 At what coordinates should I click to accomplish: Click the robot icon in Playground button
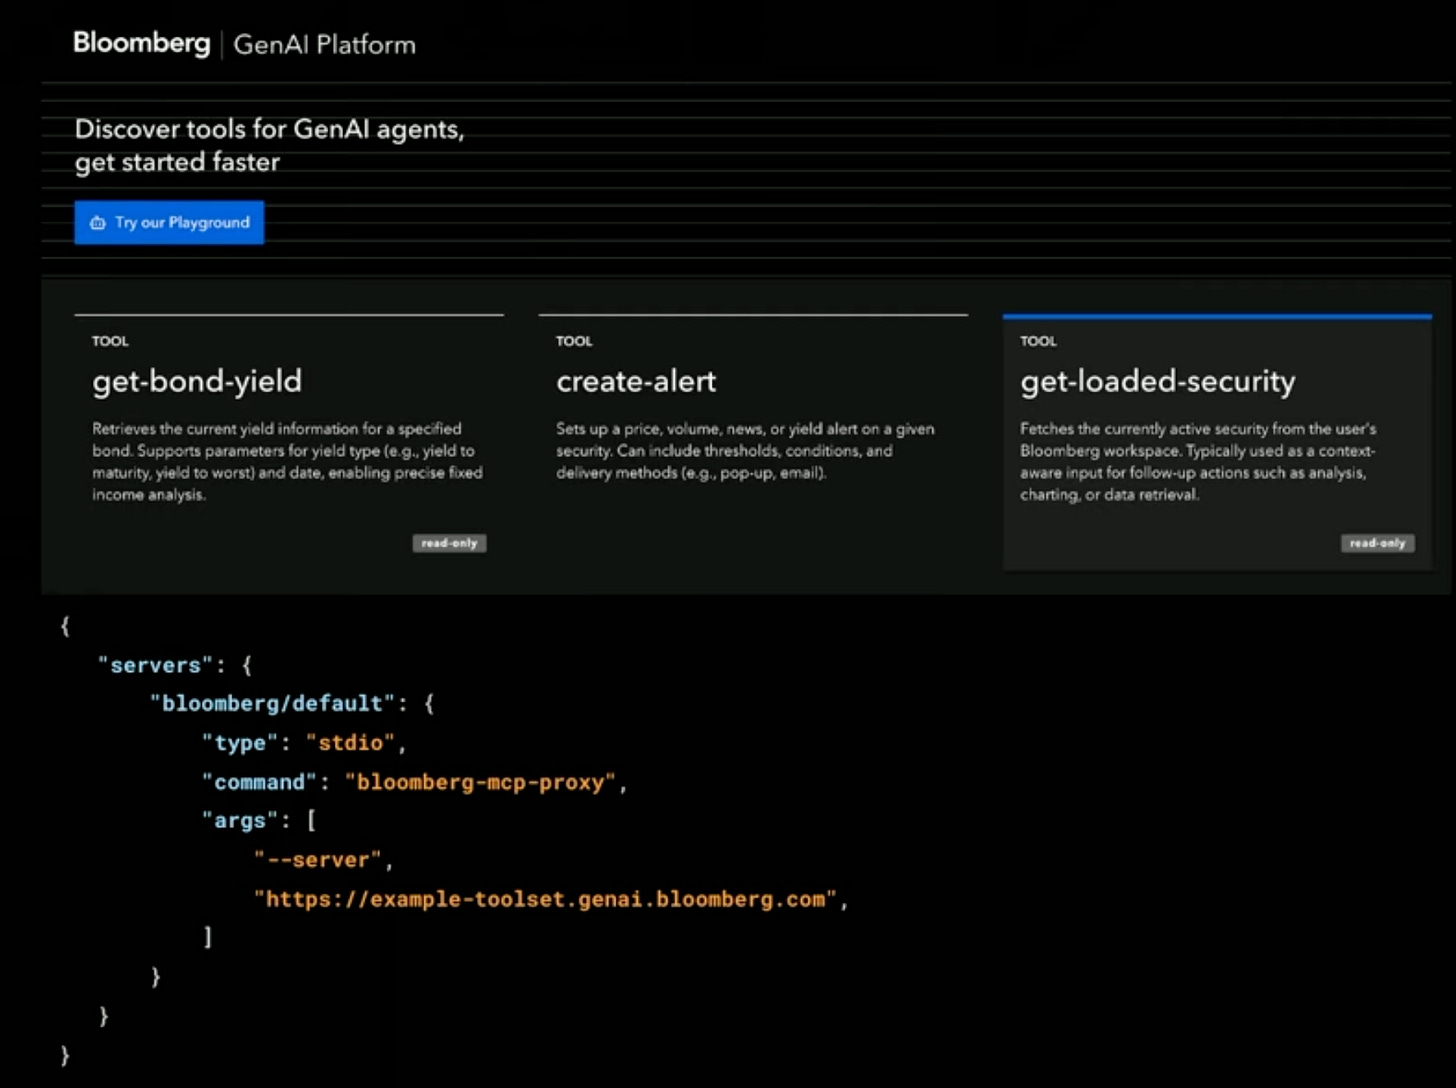97,223
